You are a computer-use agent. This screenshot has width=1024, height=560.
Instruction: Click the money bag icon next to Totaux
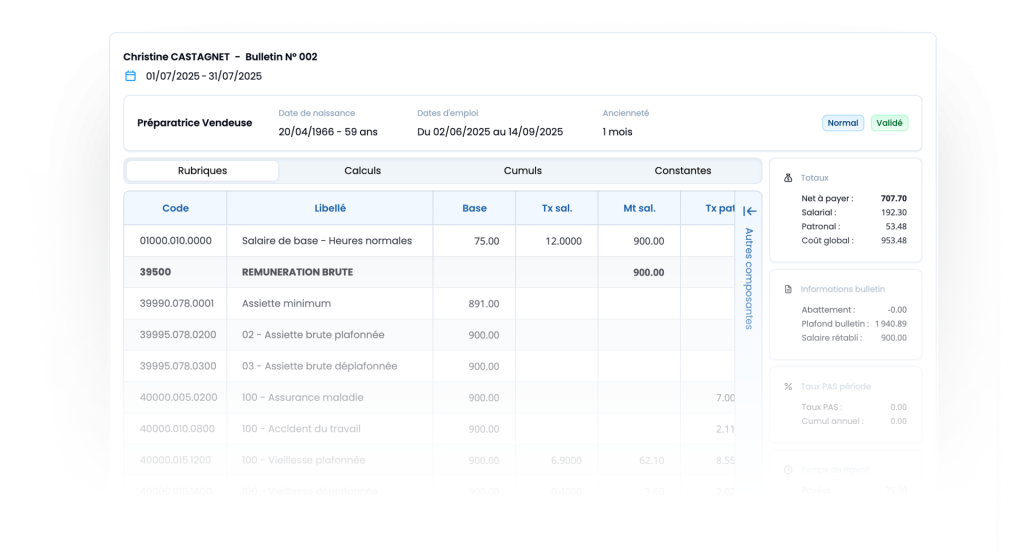click(x=788, y=178)
